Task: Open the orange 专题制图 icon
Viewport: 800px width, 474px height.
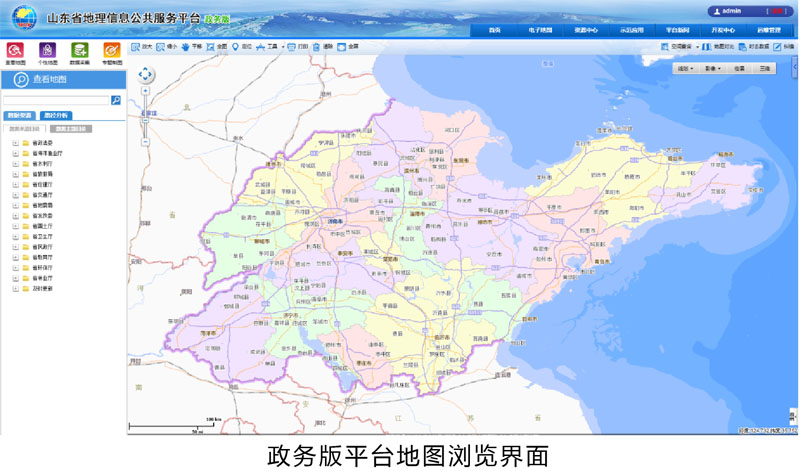Action: tap(112, 50)
